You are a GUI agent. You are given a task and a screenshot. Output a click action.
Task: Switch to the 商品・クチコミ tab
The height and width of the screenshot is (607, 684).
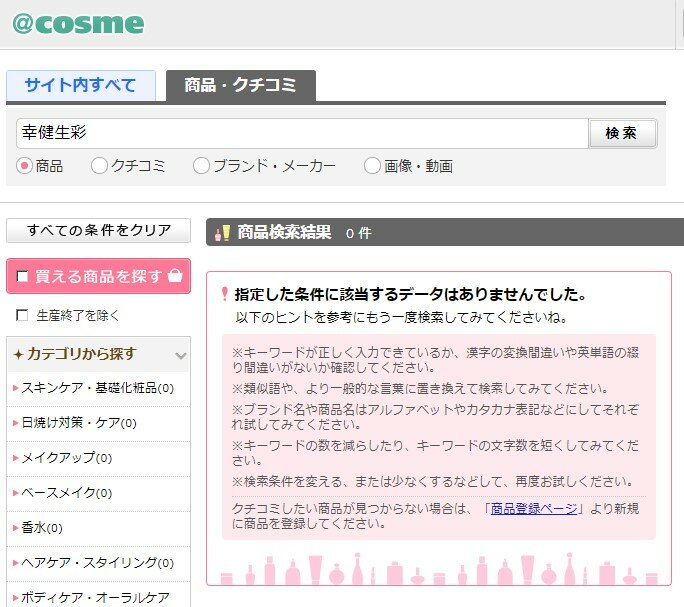coord(240,86)
